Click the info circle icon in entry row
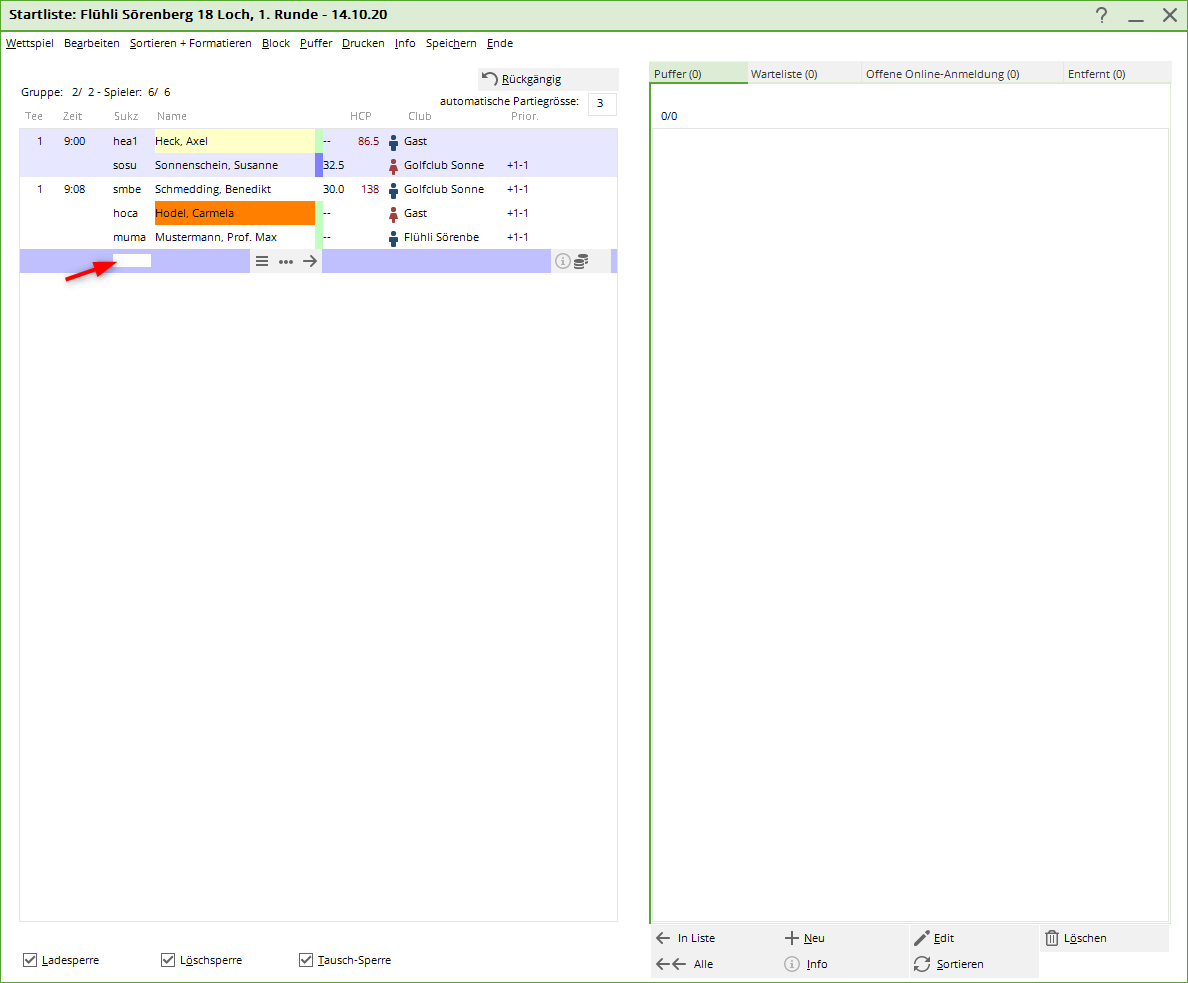 (562, 261)
